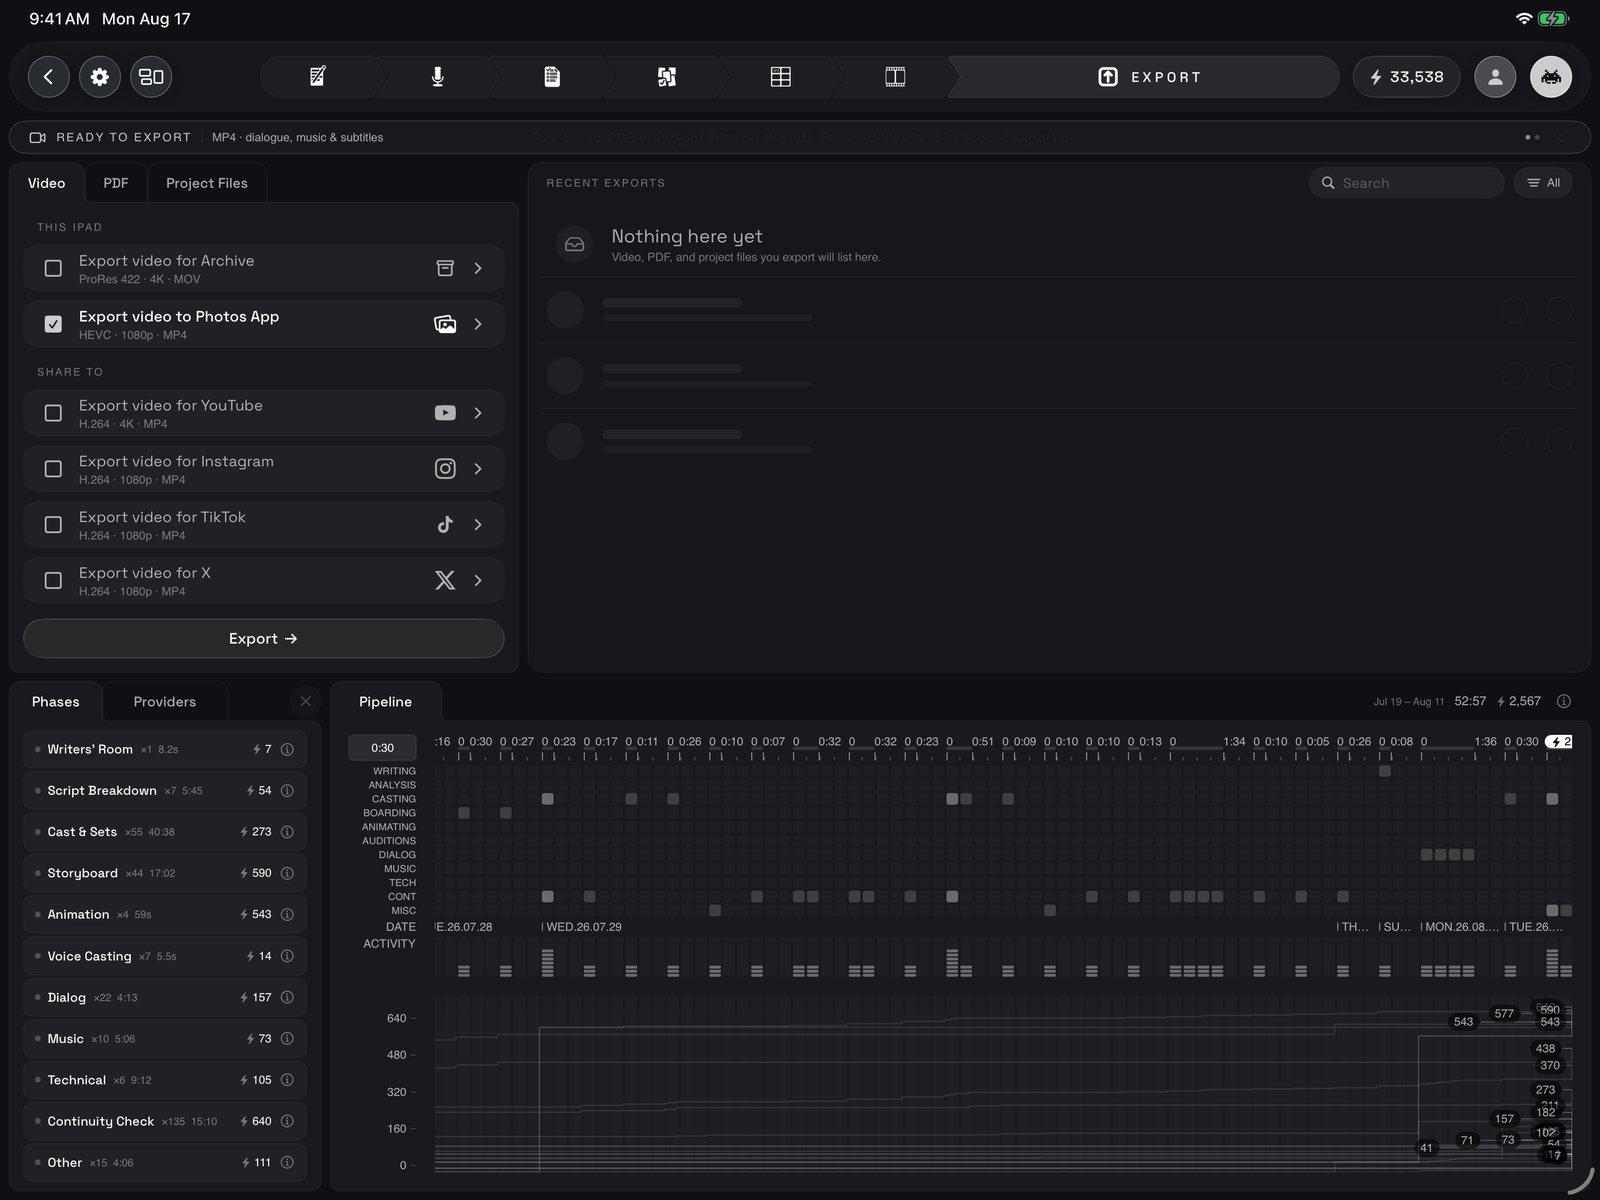Click the X logo icon
Screen dimensions: 1600x1200
[445, 580]
